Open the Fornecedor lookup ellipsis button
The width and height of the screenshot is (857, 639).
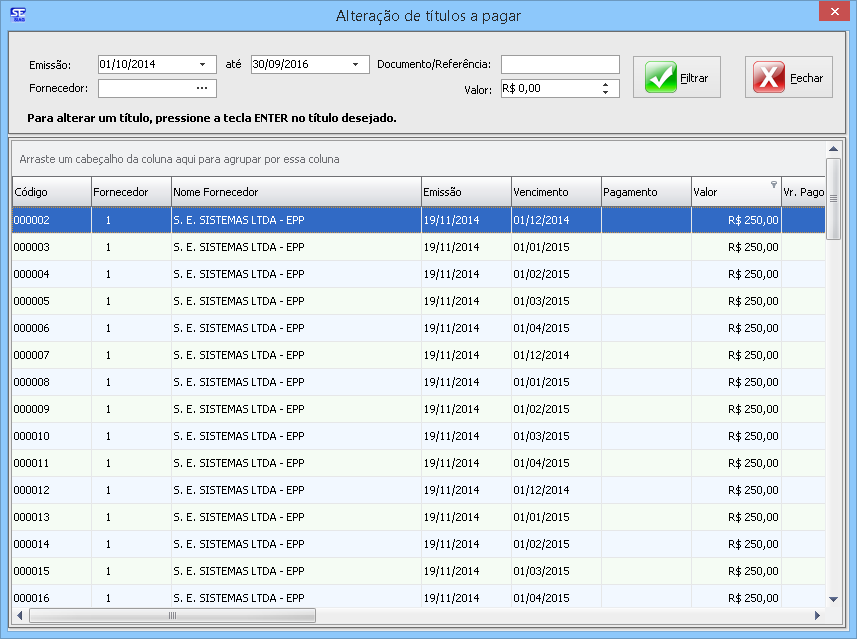click(x=201, y=88)
